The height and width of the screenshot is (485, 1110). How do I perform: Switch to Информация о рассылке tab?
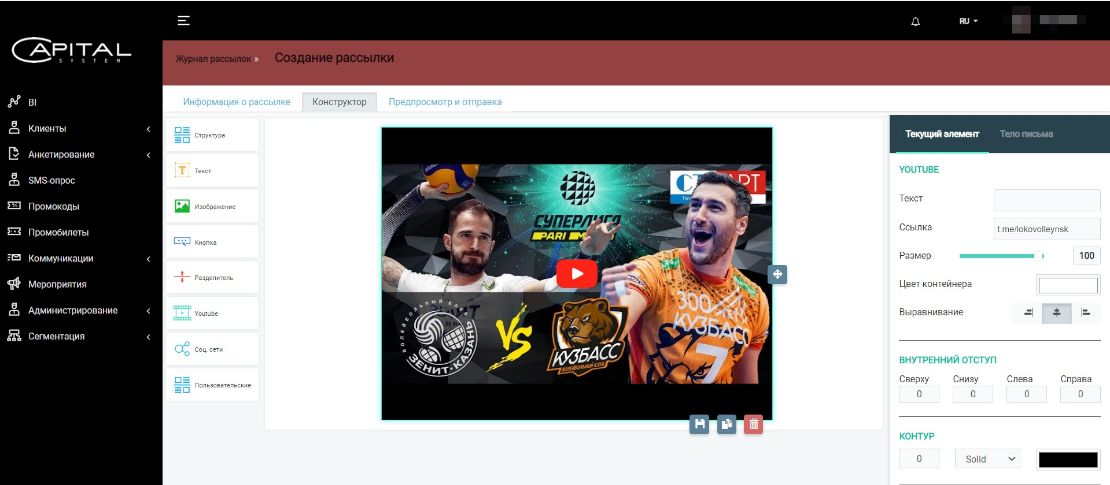[x=236, y=102]
